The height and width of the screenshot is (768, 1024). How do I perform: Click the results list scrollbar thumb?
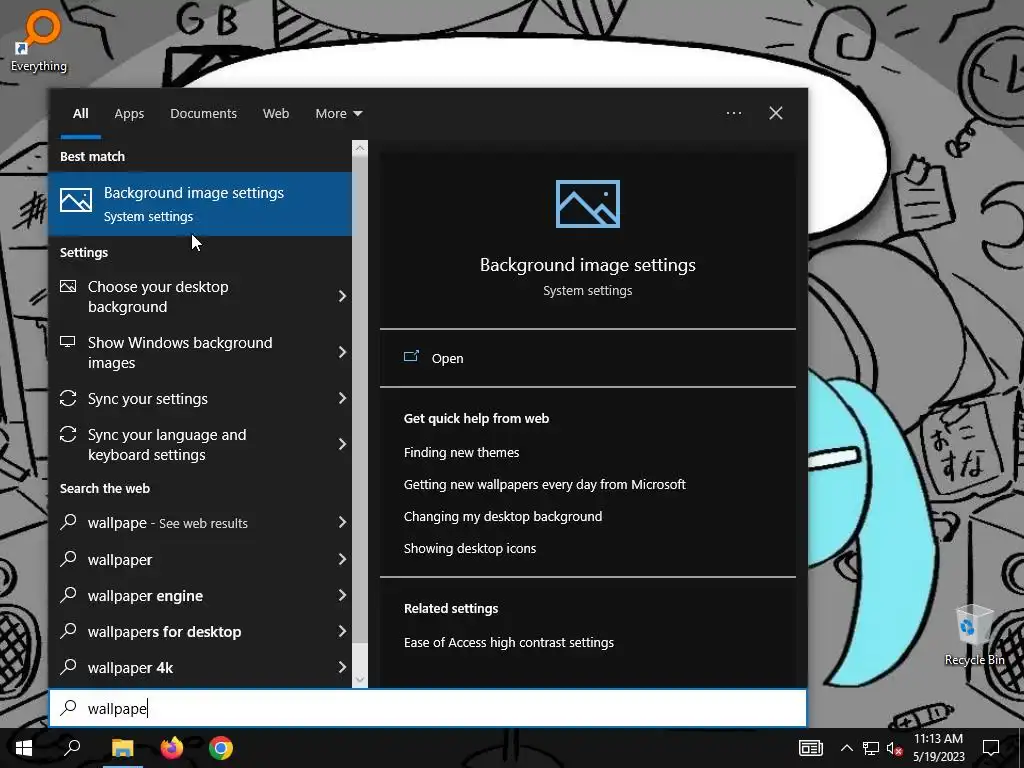coord(360,400)
